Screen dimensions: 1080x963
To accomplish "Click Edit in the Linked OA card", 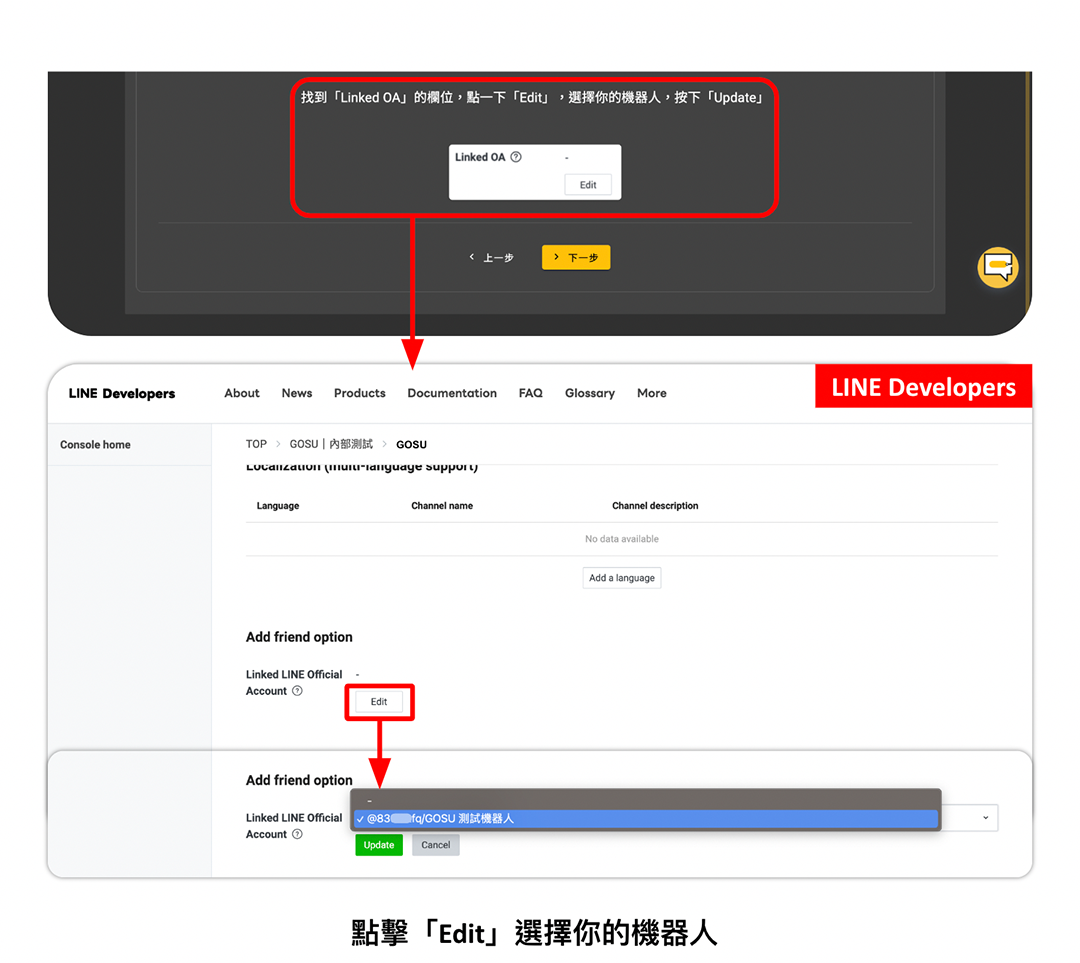I will click(588, 185).
